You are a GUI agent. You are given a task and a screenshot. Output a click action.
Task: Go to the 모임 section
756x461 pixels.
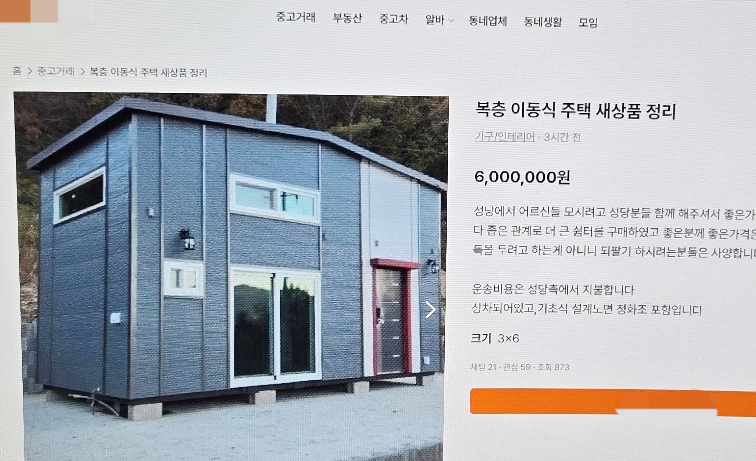coord(588,22)
